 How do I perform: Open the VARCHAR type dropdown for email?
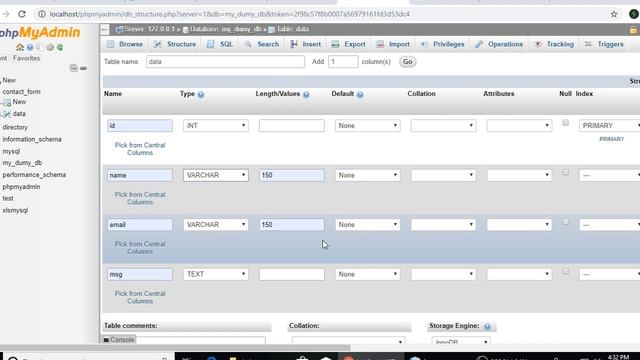(x=216, y=224)
